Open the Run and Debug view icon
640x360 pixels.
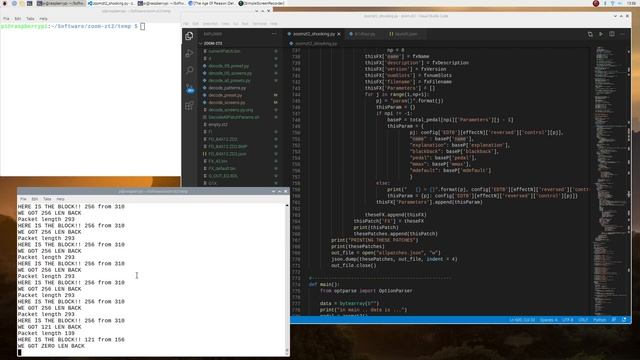[189, 53]
